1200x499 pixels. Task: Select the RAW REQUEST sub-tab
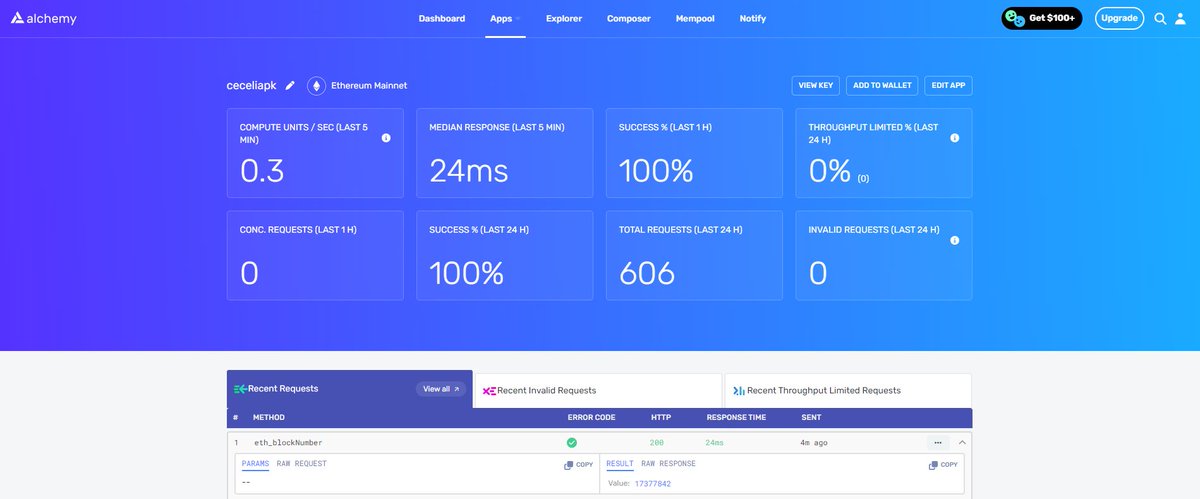click(302, 464)
